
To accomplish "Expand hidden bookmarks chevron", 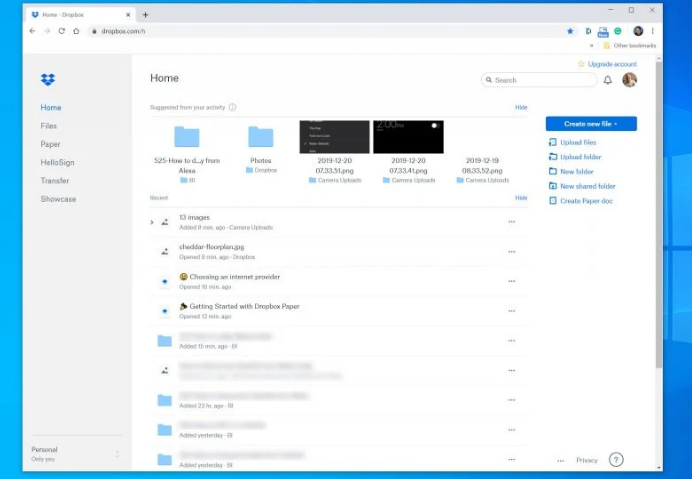I will click(x=591, y=45).
